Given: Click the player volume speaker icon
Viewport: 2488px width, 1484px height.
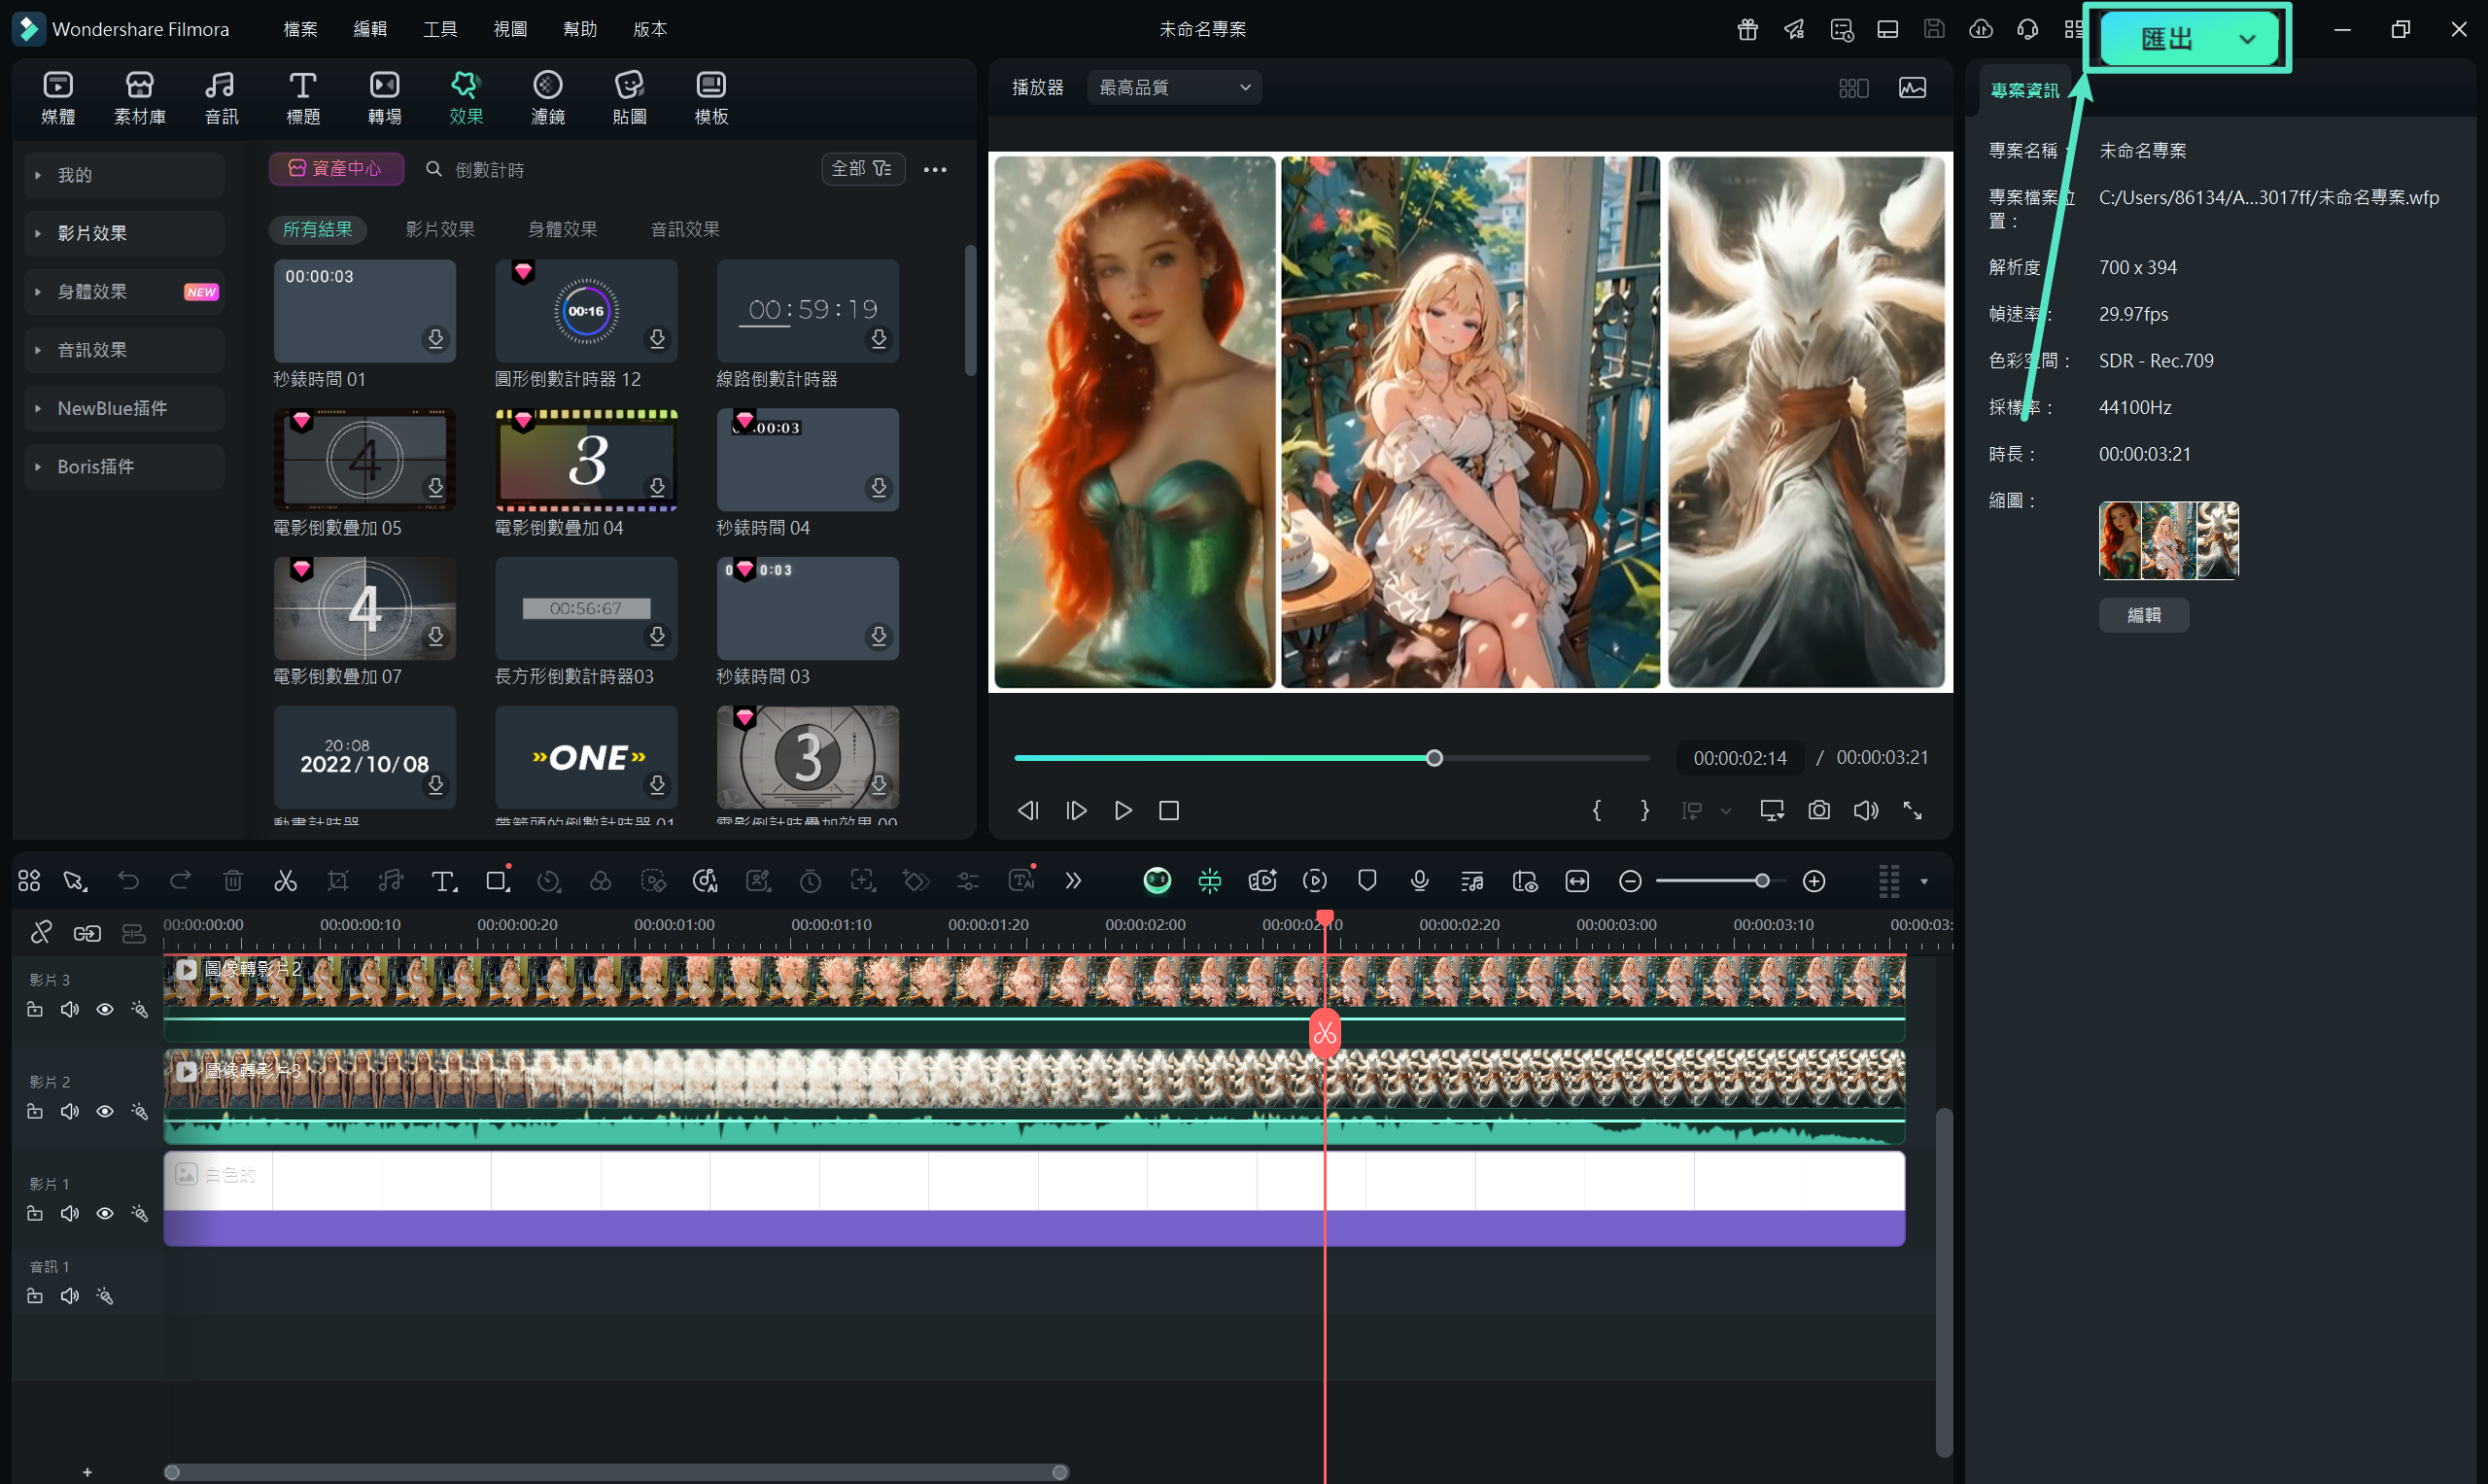Looking at the screenshot, I should [1866, 810].
